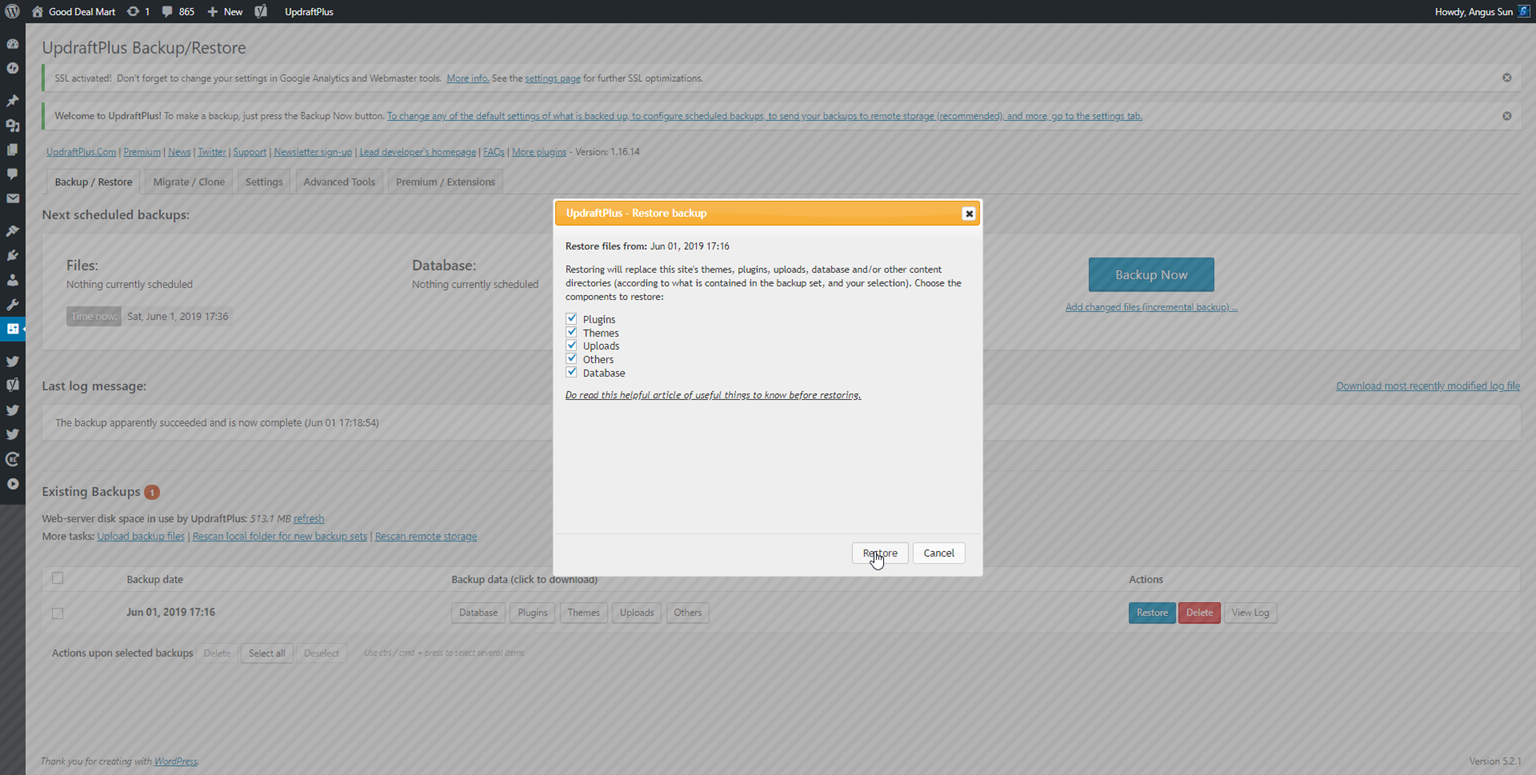Uncheck the Database component checkbox
Screen dimensions: 1536x775
pos(572,372)
